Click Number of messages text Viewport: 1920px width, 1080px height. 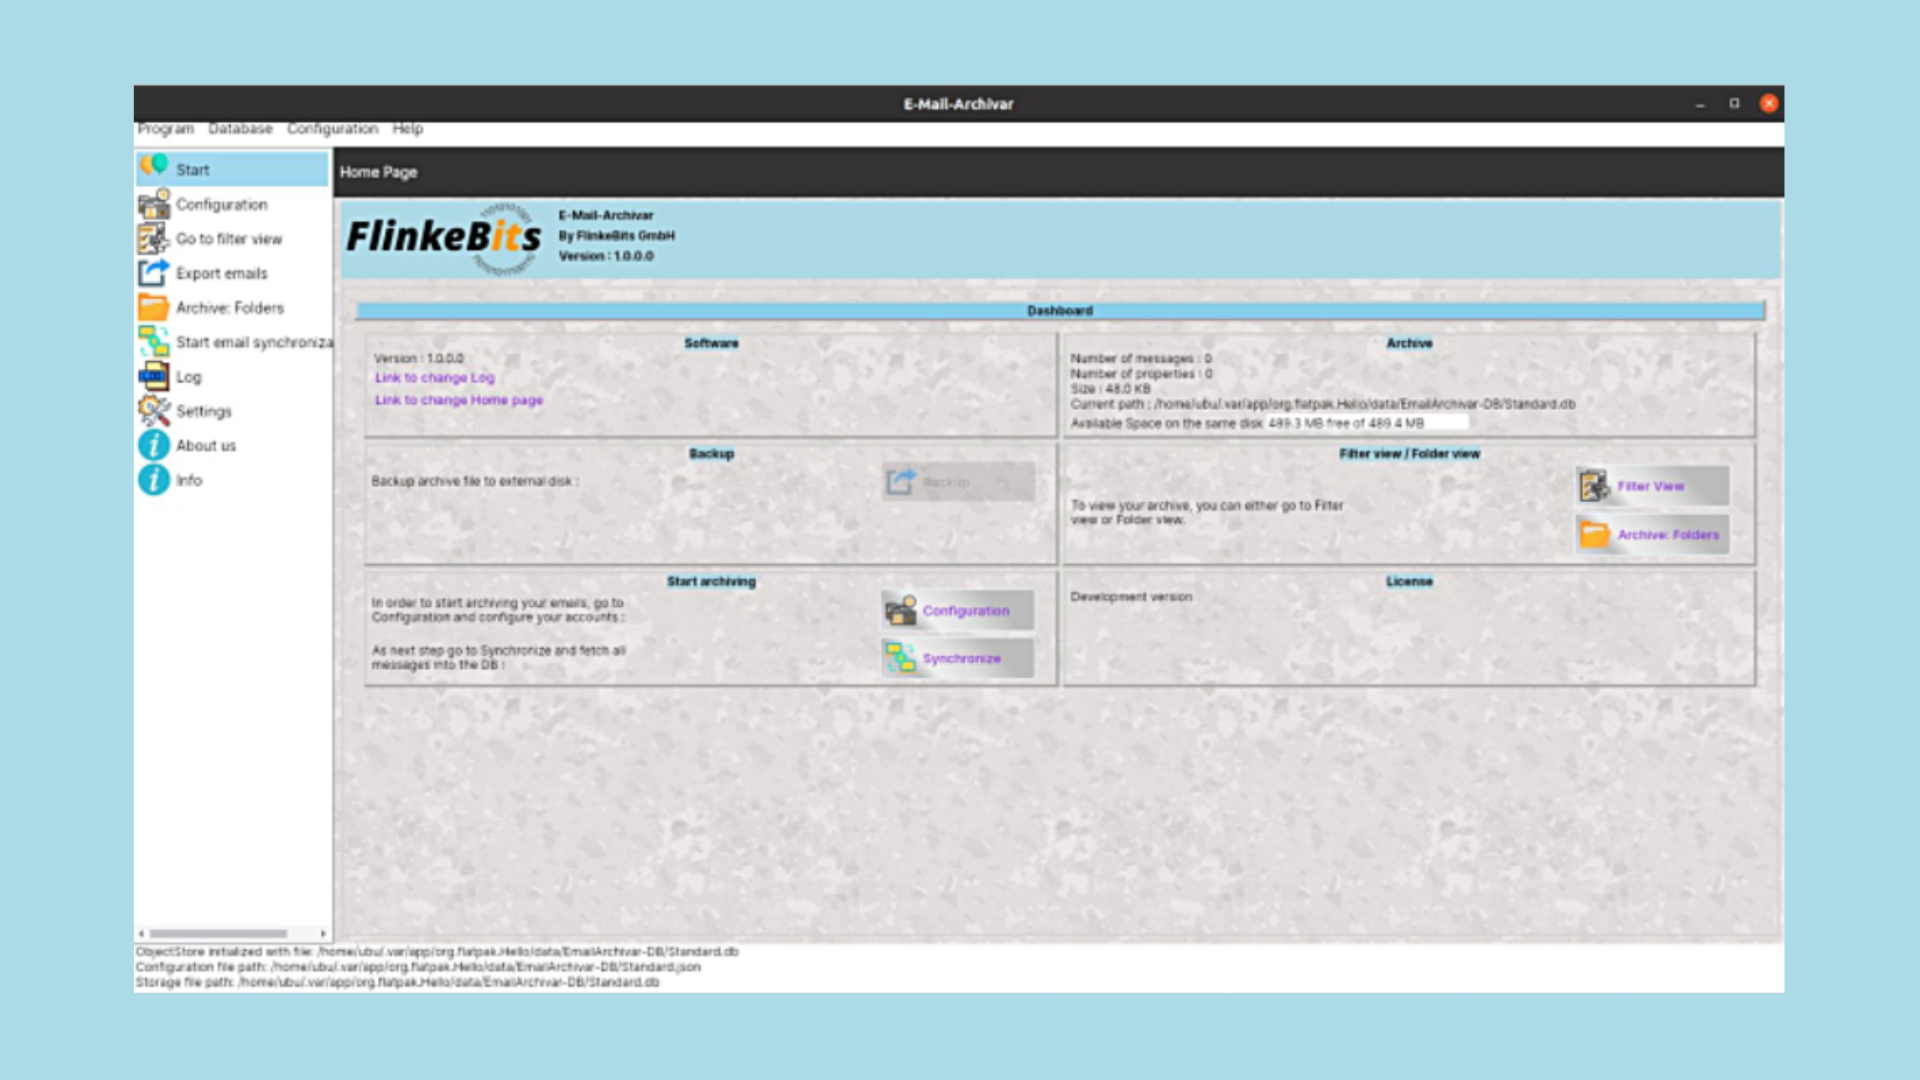tap(1141, 358)
